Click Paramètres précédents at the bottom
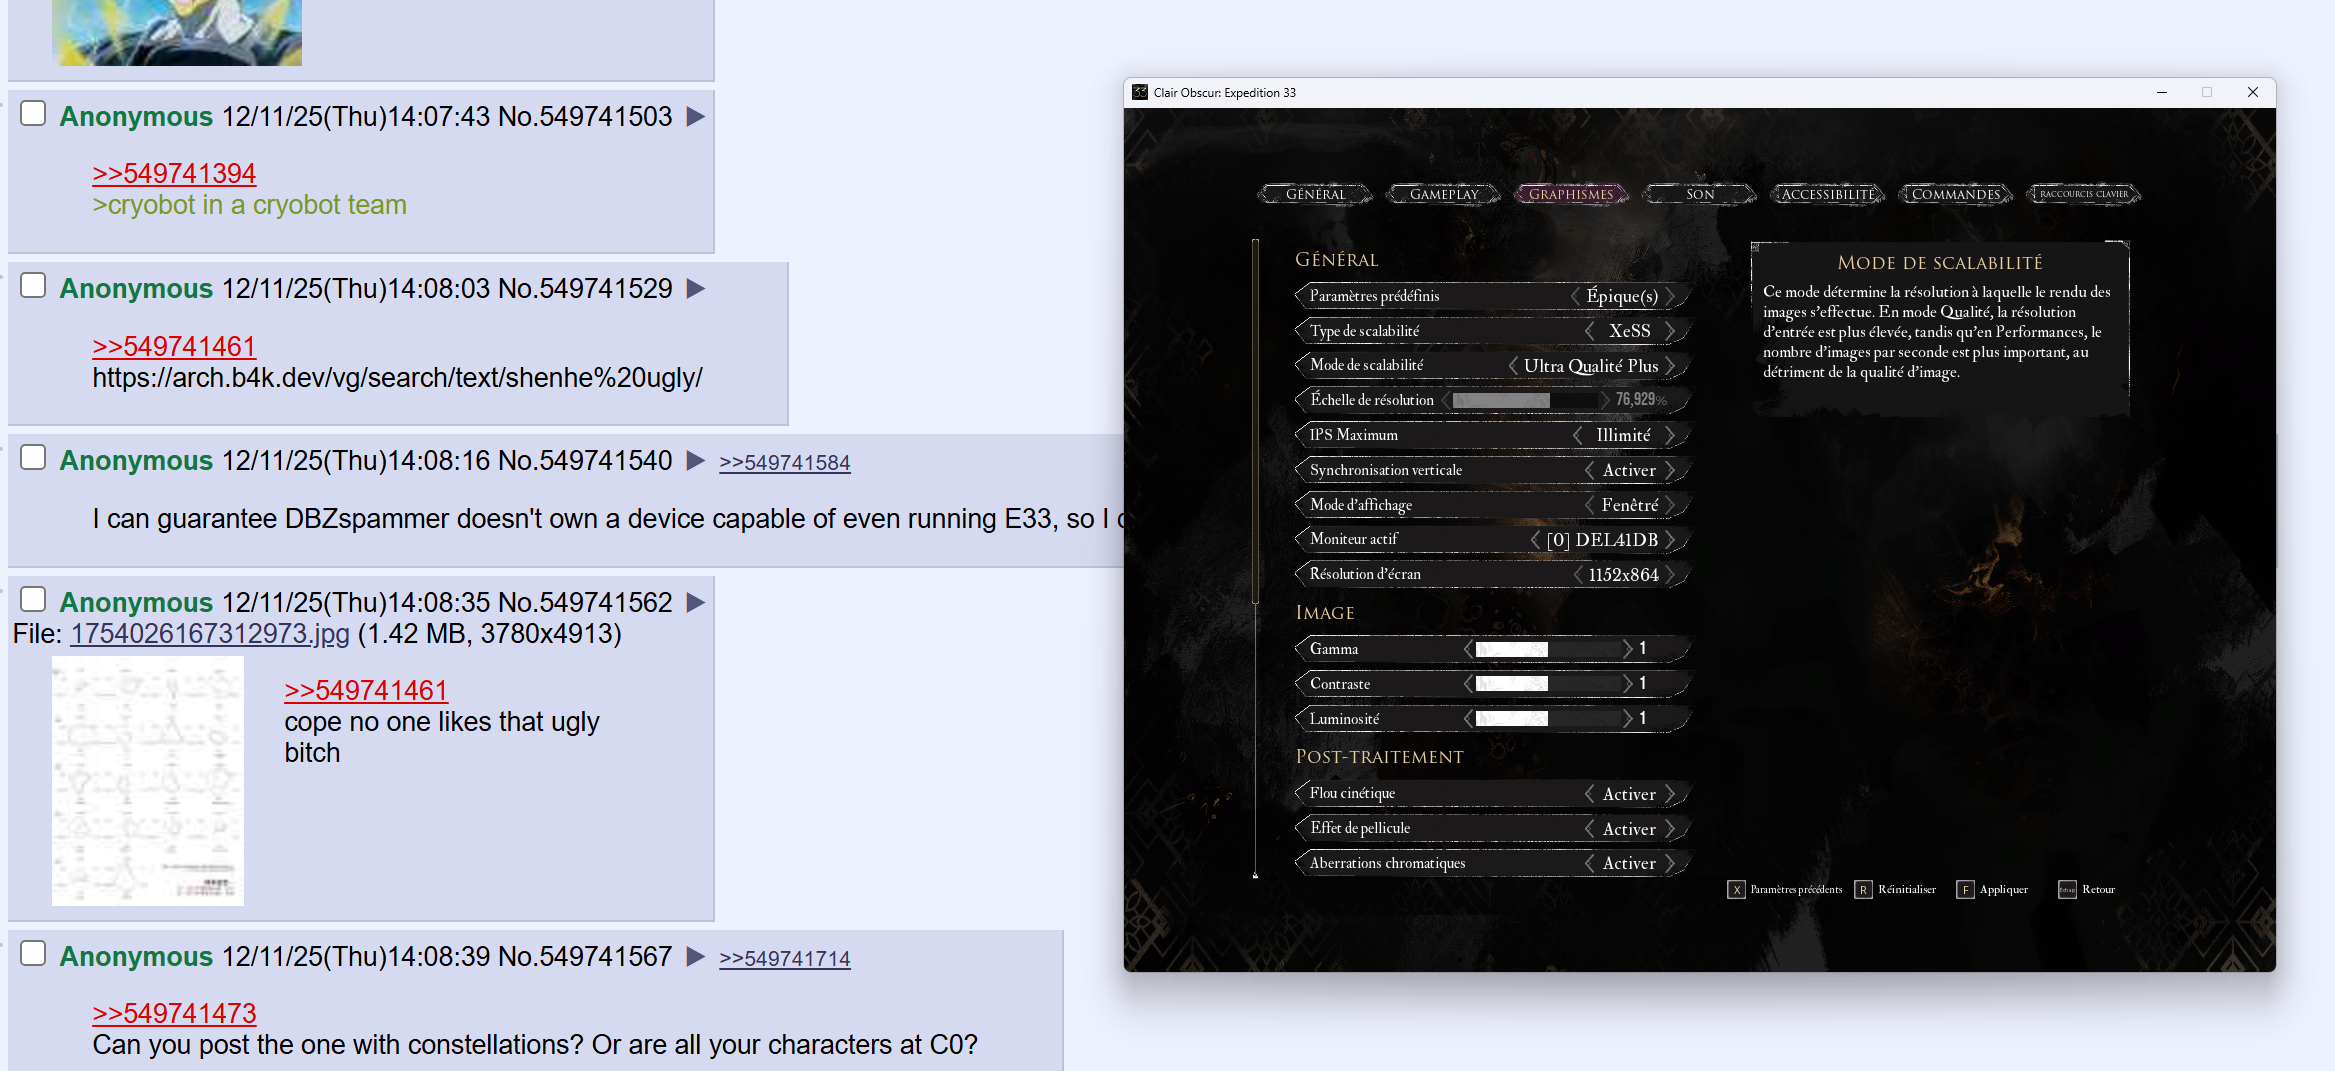Image resolution: width=2335 pixels, height=1071 pixels. click(1785, 890)
